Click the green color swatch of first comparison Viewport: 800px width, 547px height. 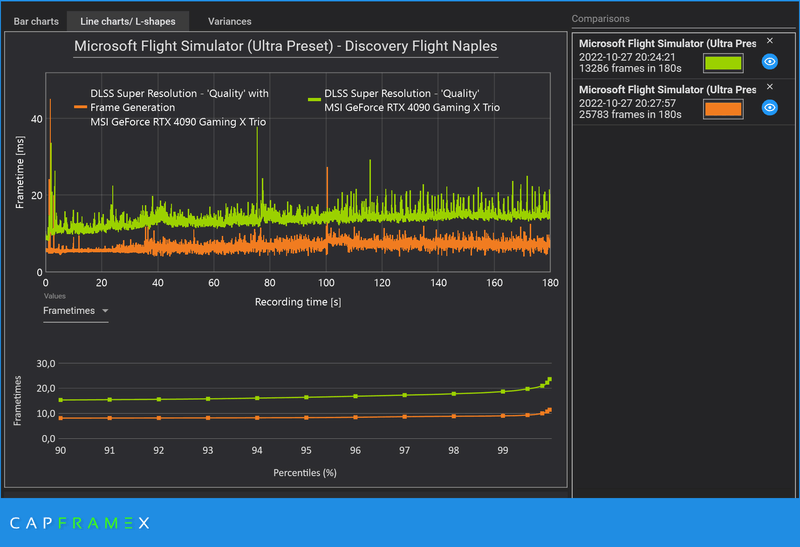pos(723,63)
